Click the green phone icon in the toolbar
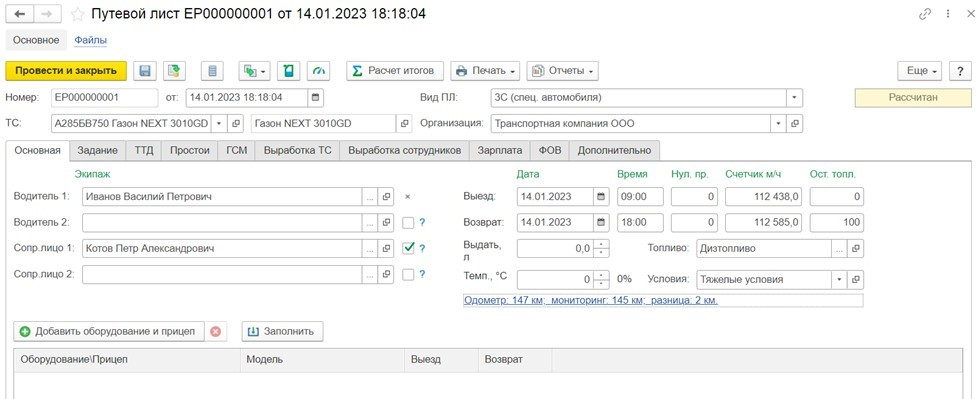The width and height of the screenshot is (978, 399). (x=289, y=71)
